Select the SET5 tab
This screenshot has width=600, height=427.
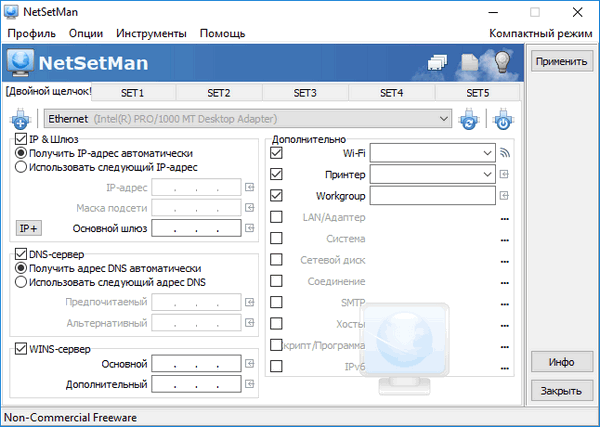(478, 93)
